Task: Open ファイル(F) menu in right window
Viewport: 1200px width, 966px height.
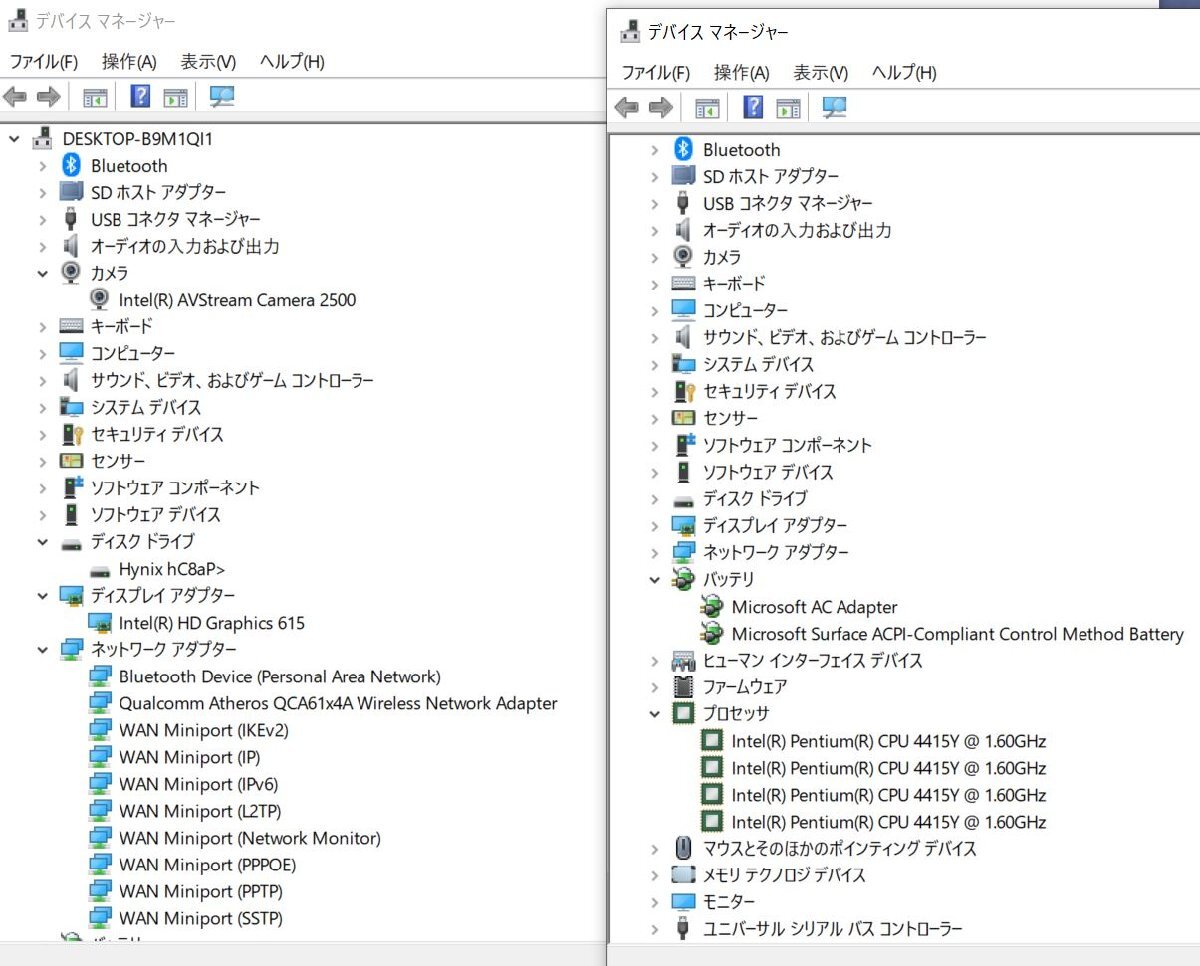Action: click(656, 73)
